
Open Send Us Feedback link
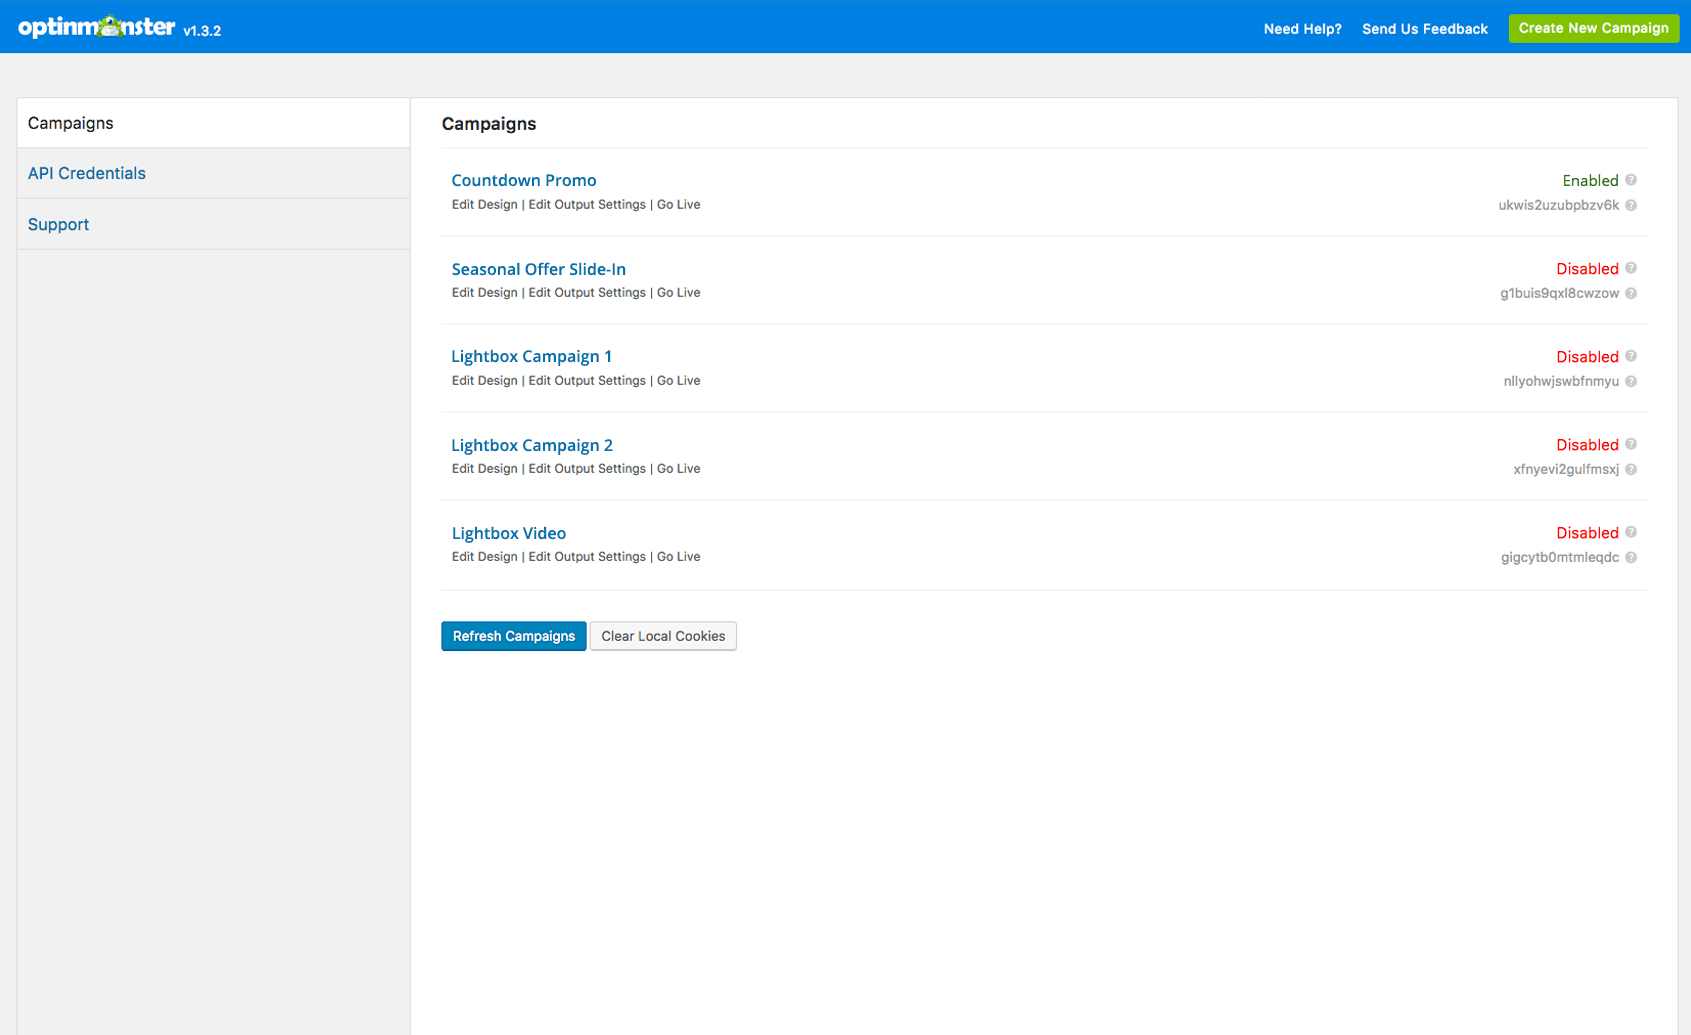(1424, 29)
